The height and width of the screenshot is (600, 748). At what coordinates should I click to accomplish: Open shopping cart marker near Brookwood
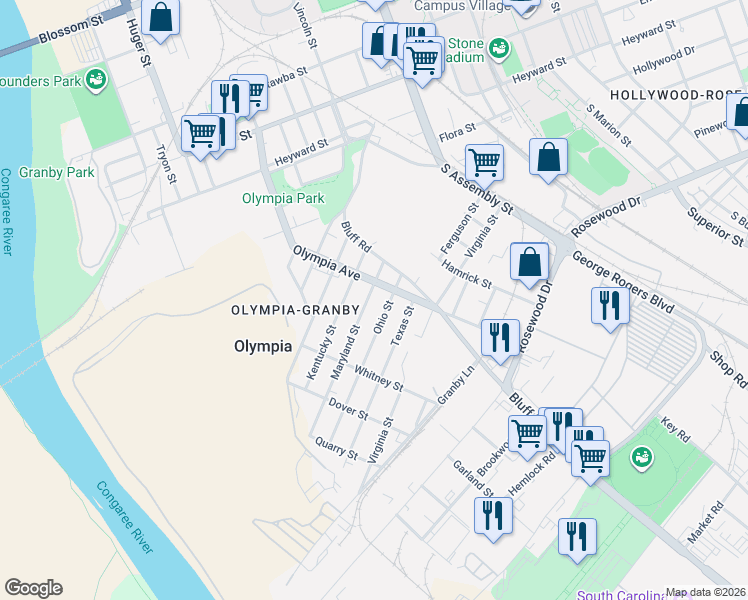point(527,434)
